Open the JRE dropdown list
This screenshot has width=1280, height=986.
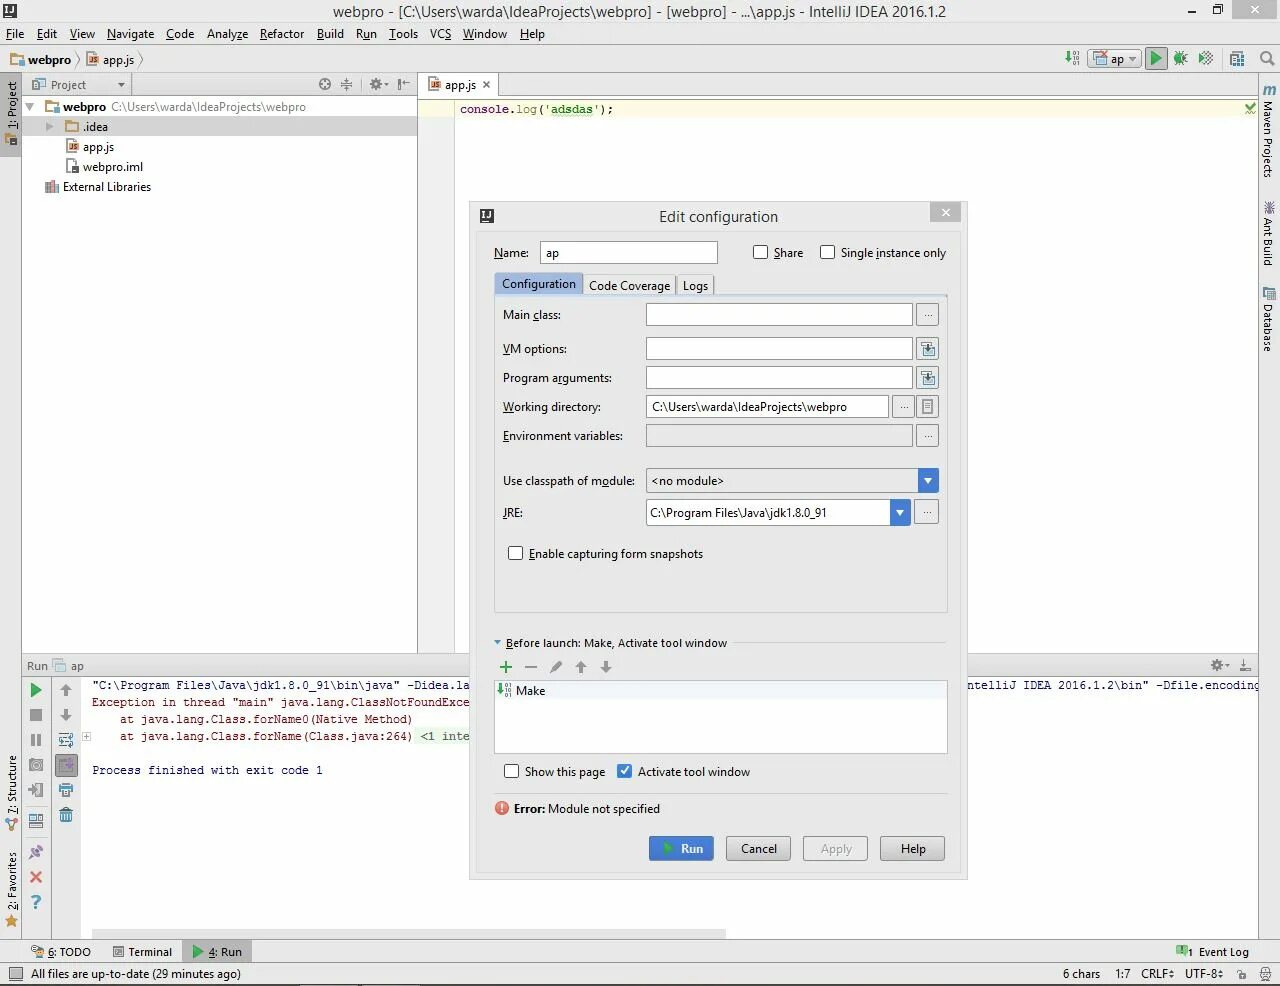point(900,513)
